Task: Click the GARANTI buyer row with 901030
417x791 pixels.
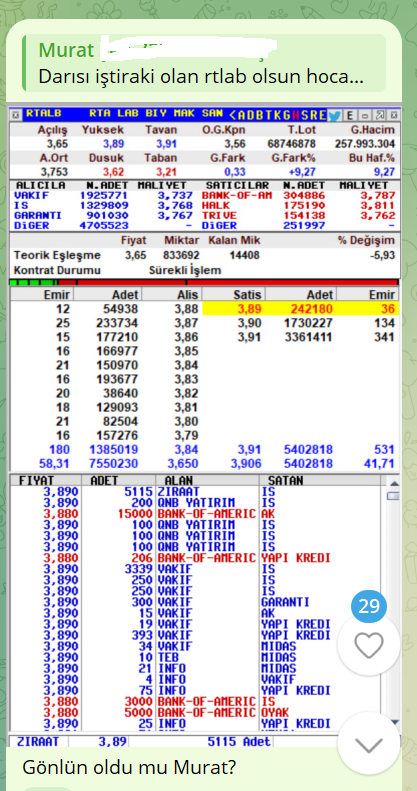Action: (103, 215)
